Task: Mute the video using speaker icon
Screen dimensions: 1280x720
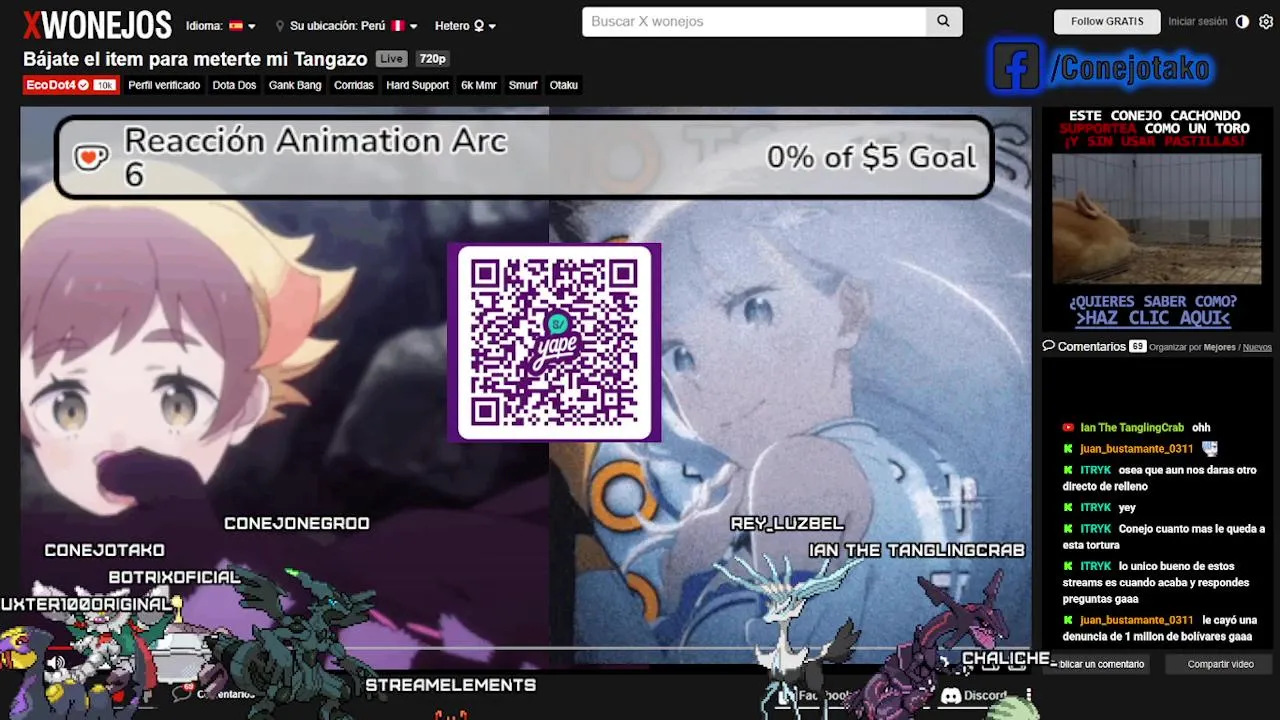Action: (x=56, y=662)
